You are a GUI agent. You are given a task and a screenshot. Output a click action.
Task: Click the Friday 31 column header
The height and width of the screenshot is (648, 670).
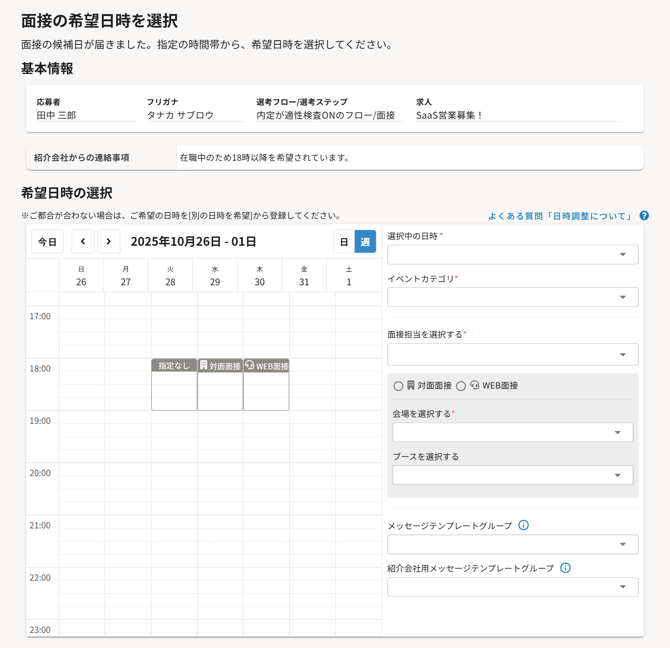coord(304,276)
